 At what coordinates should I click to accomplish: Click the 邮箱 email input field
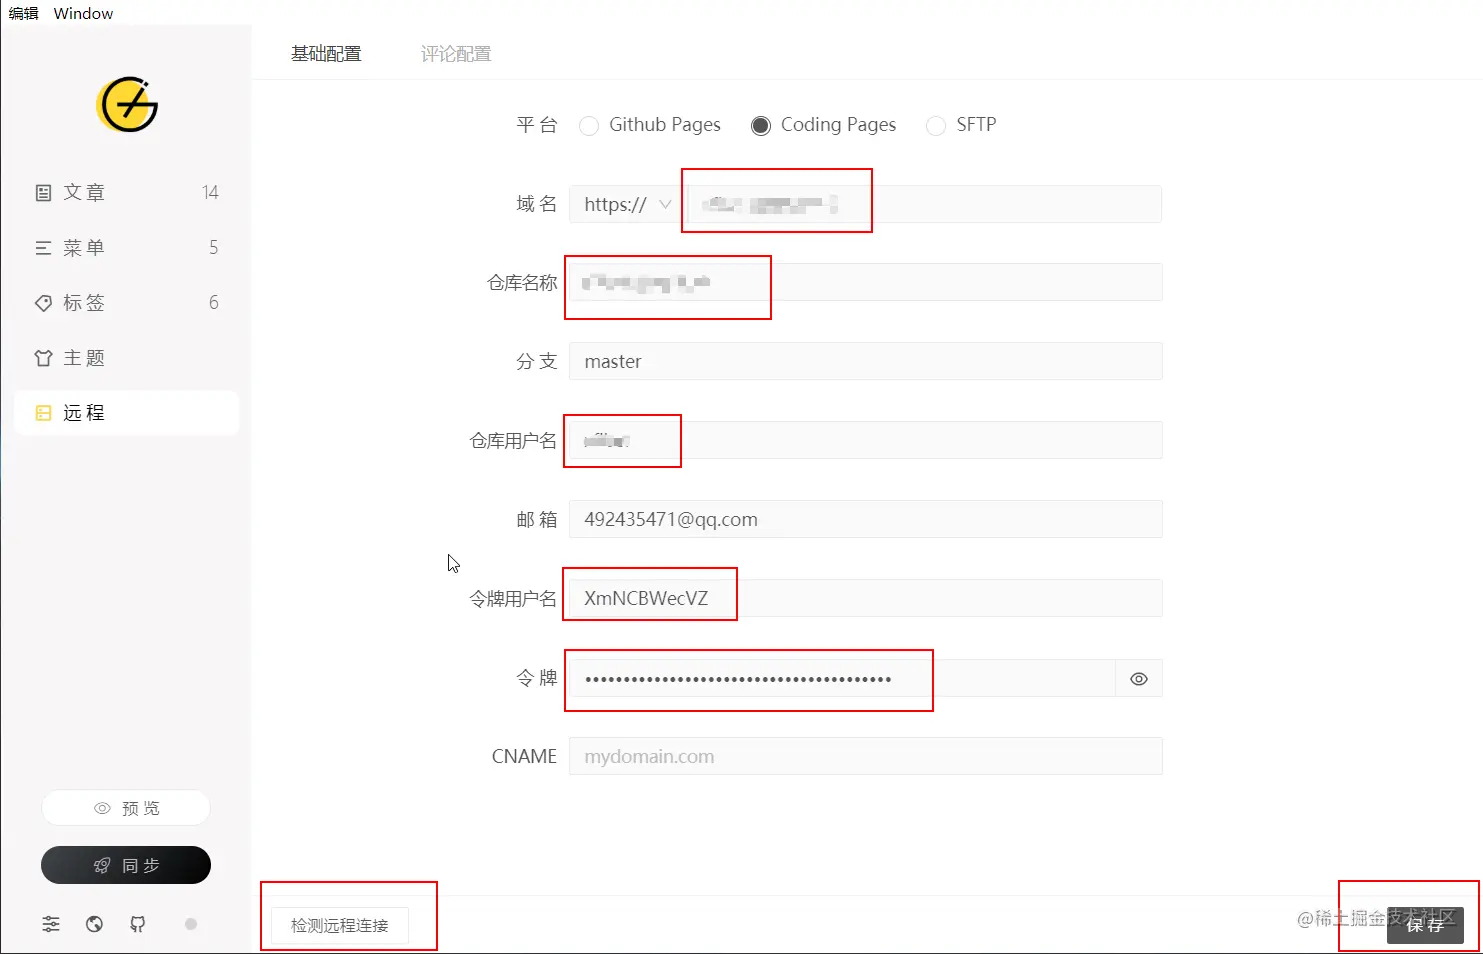pyautogui.click(x=866, y=519)
